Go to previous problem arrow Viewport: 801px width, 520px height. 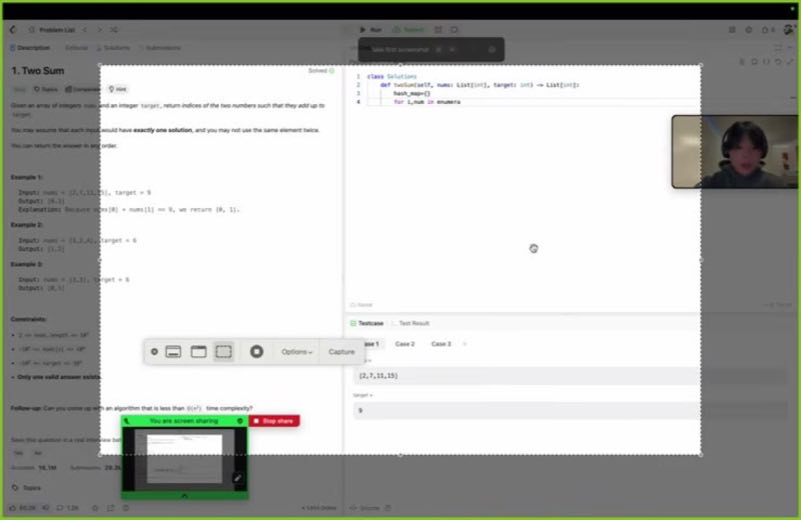(x=85, y=30)
